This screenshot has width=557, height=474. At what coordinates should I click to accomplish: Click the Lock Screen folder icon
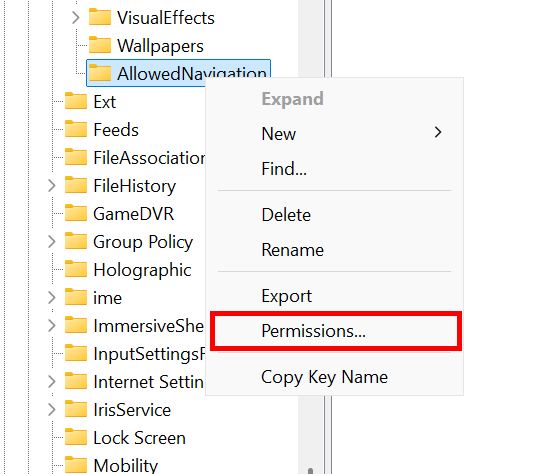(x=76, y=437)
